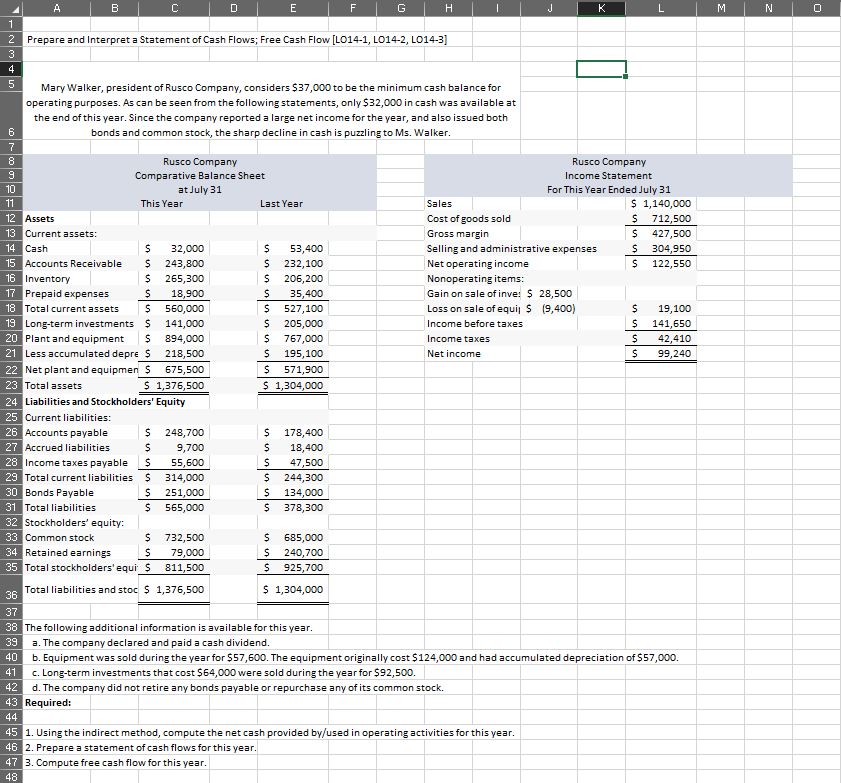Select row 14 header
Viewport: 841px width, 783px height.
(11, 248)
